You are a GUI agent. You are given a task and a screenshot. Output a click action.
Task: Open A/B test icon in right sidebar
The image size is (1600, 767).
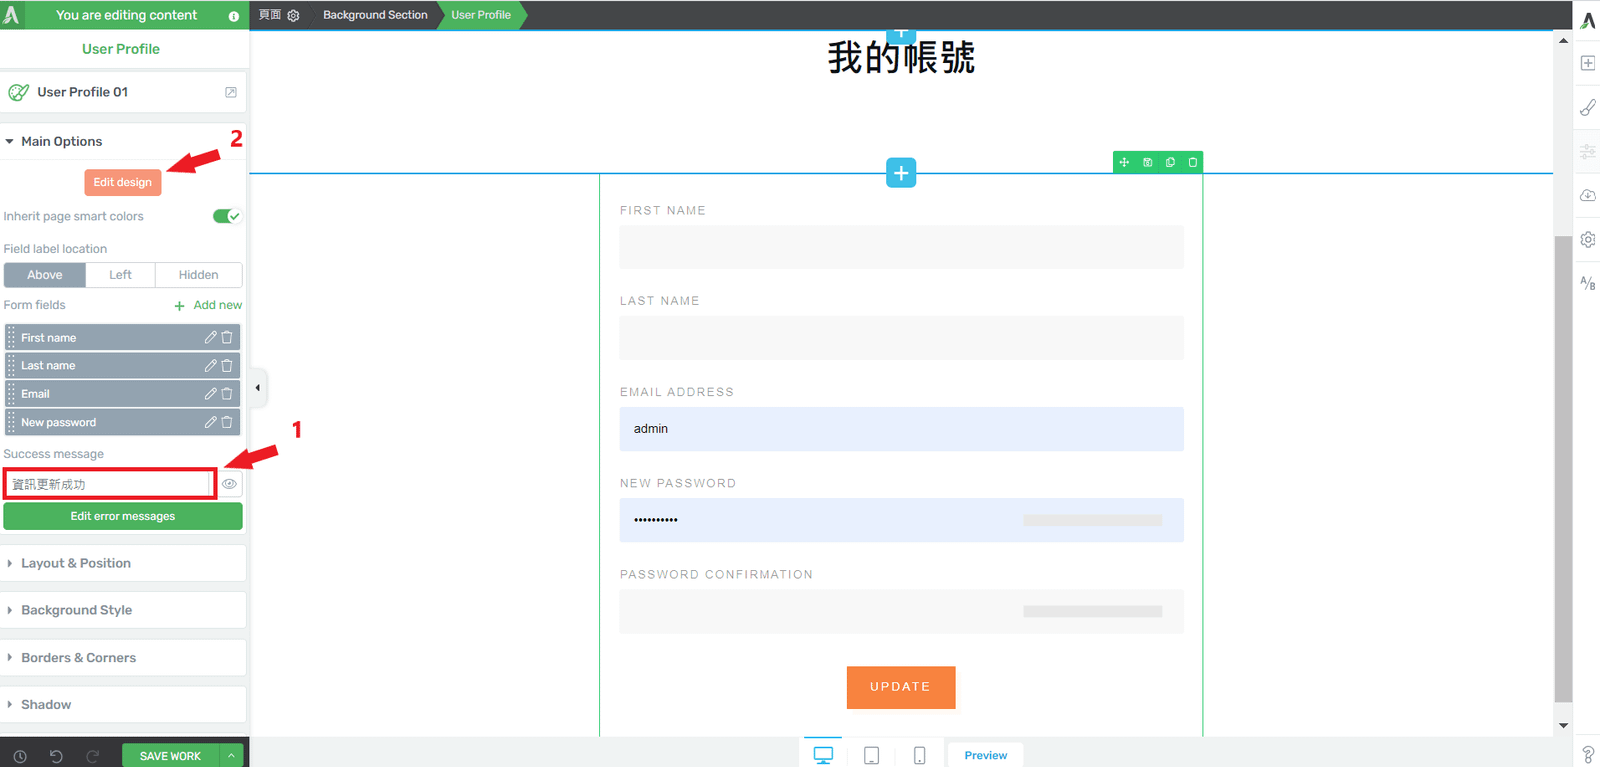click(1588, 283)
